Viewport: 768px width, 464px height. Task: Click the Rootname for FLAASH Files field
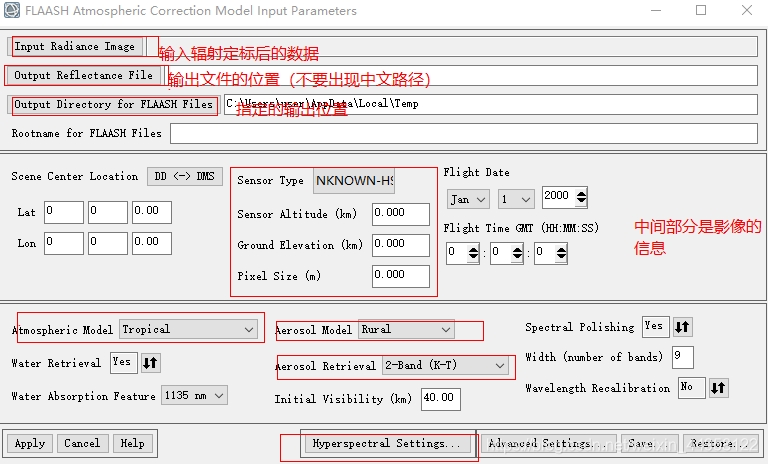click(x=464, y=134)
